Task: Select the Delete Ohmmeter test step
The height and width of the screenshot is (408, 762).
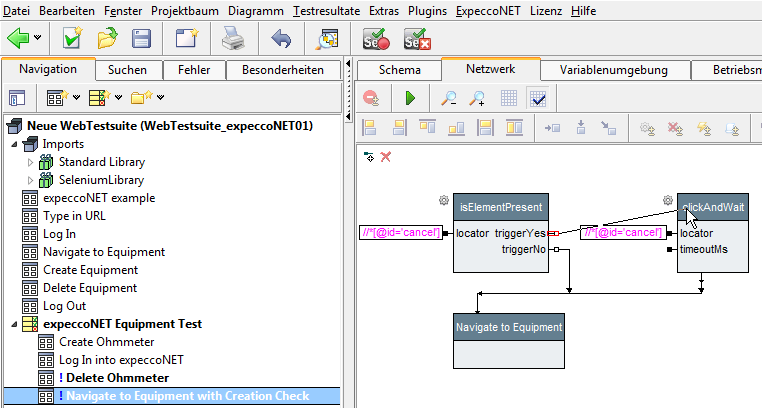Action: click(113, 378)
